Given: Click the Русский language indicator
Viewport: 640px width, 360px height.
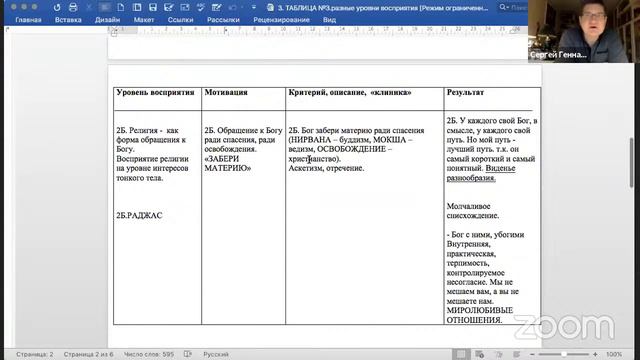Looking at the screenshot, I should pyautogui.click(x=216, y=354).
